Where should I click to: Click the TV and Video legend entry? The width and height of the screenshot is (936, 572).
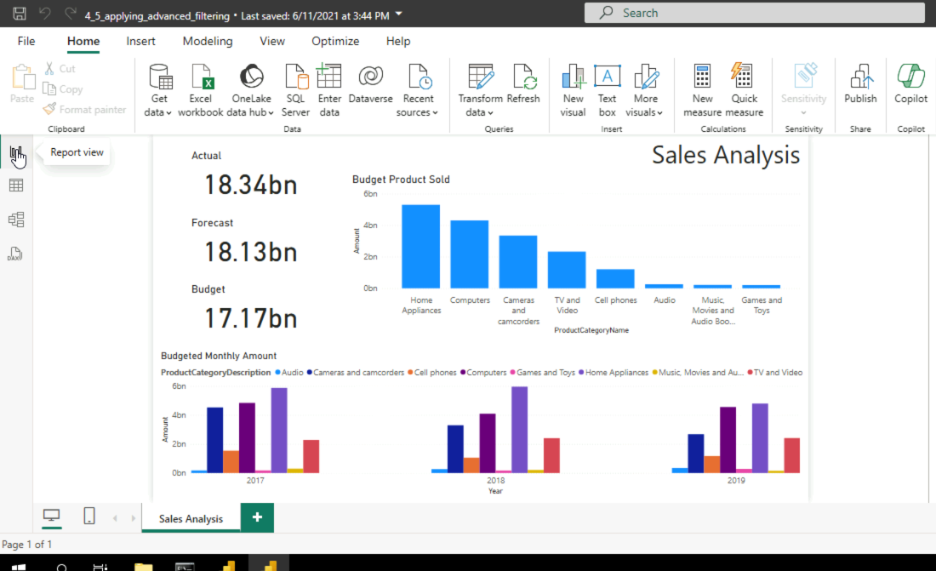pos(775,373)
